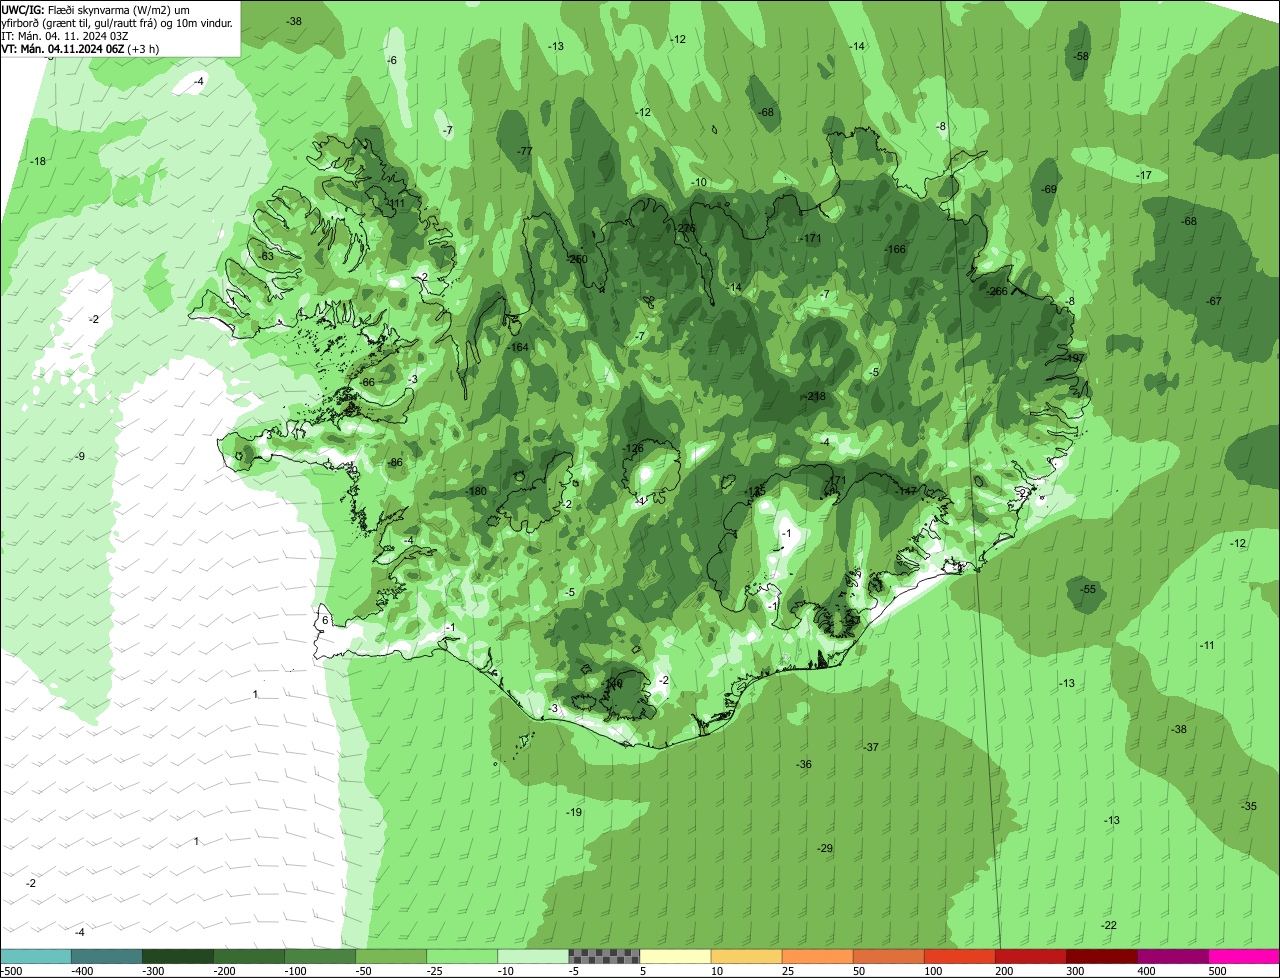Click the 400 label on the legend scale

pyautogui.click(x=1146, y=971)
